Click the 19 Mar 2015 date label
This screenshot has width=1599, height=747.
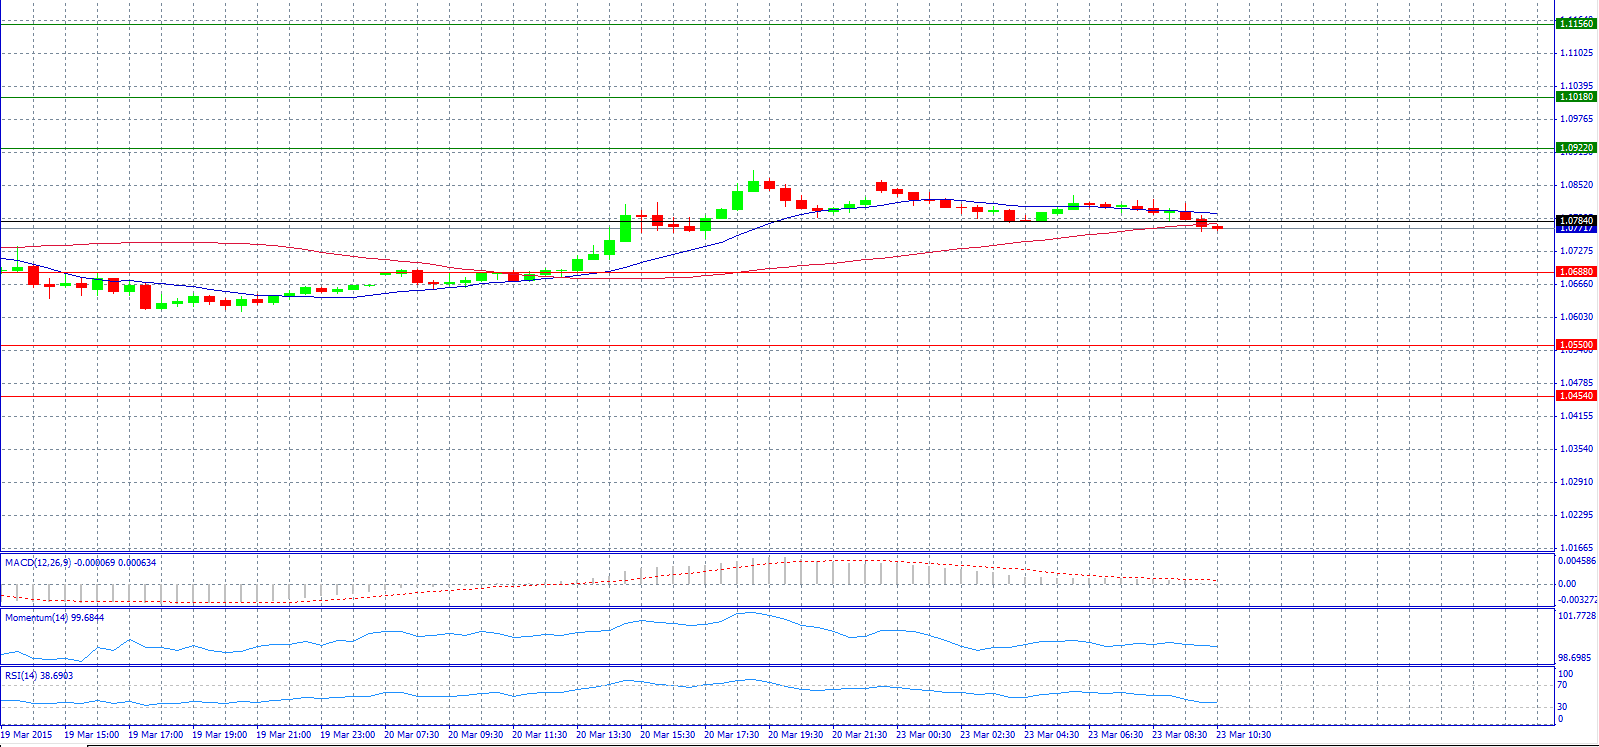point(27,735)
